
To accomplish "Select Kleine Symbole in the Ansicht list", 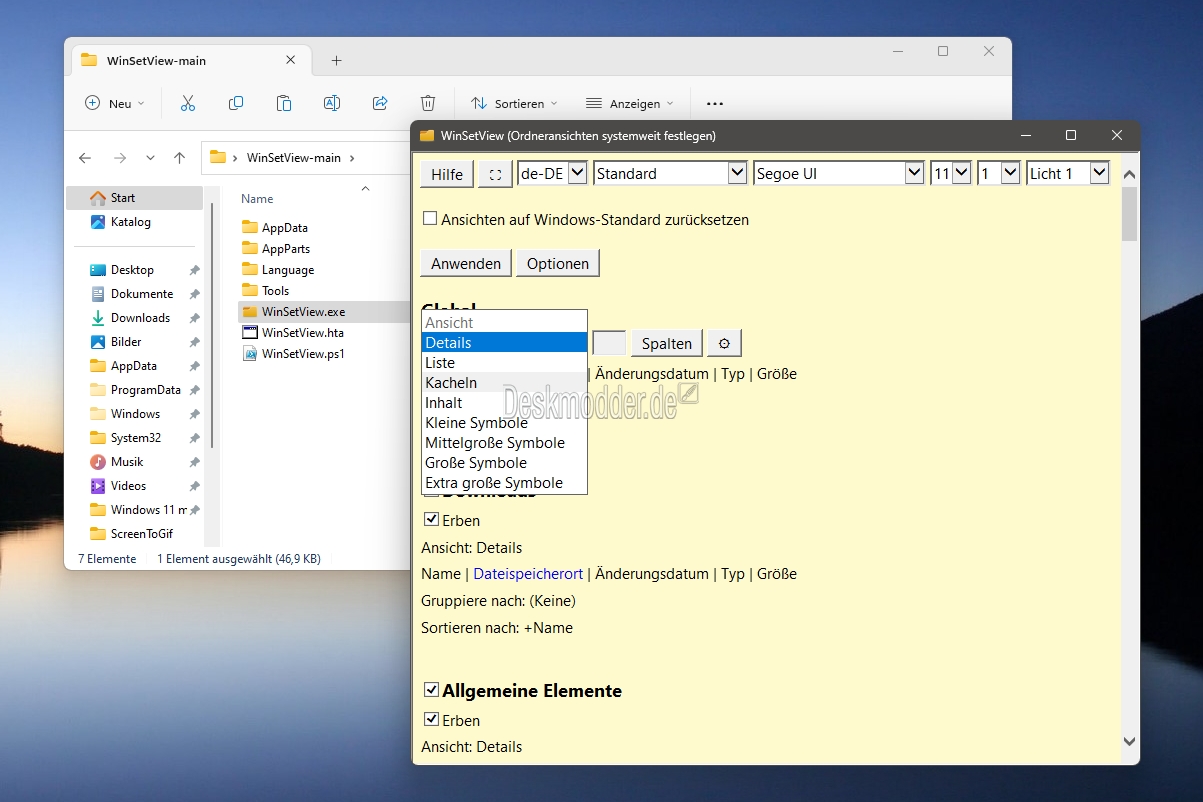I will click(505, 423).
